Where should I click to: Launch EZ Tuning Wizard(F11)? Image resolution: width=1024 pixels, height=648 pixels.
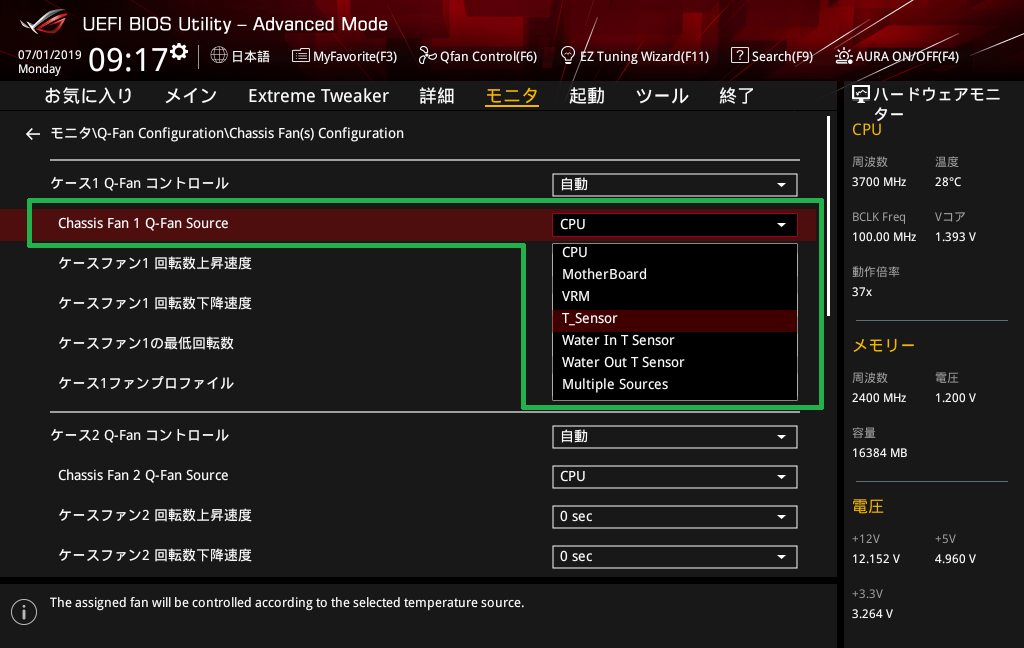pos(635,56)
